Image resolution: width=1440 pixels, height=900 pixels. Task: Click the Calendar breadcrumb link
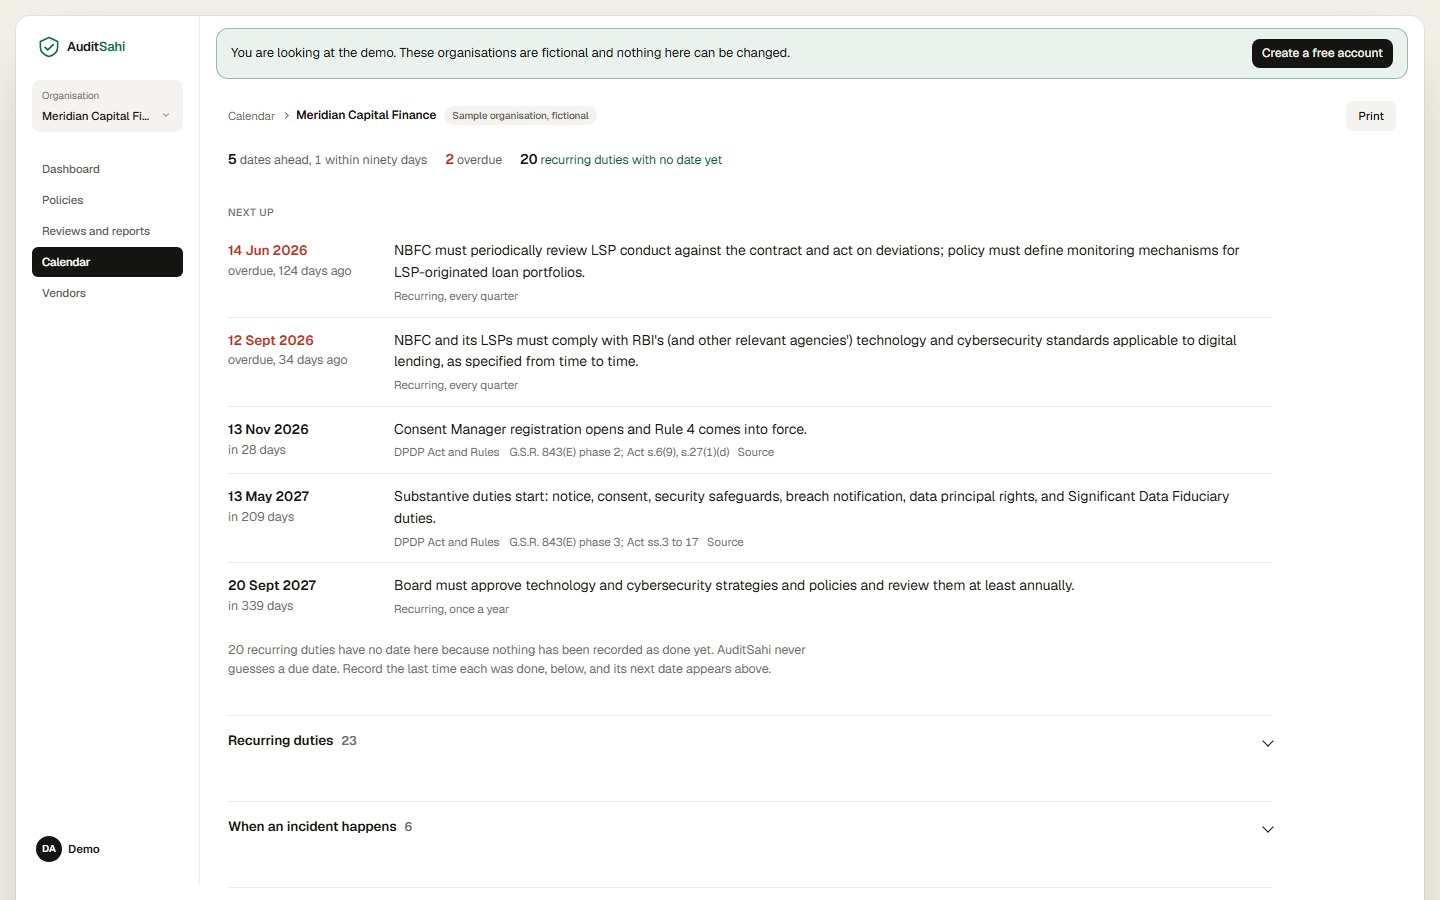coord(251,116)
